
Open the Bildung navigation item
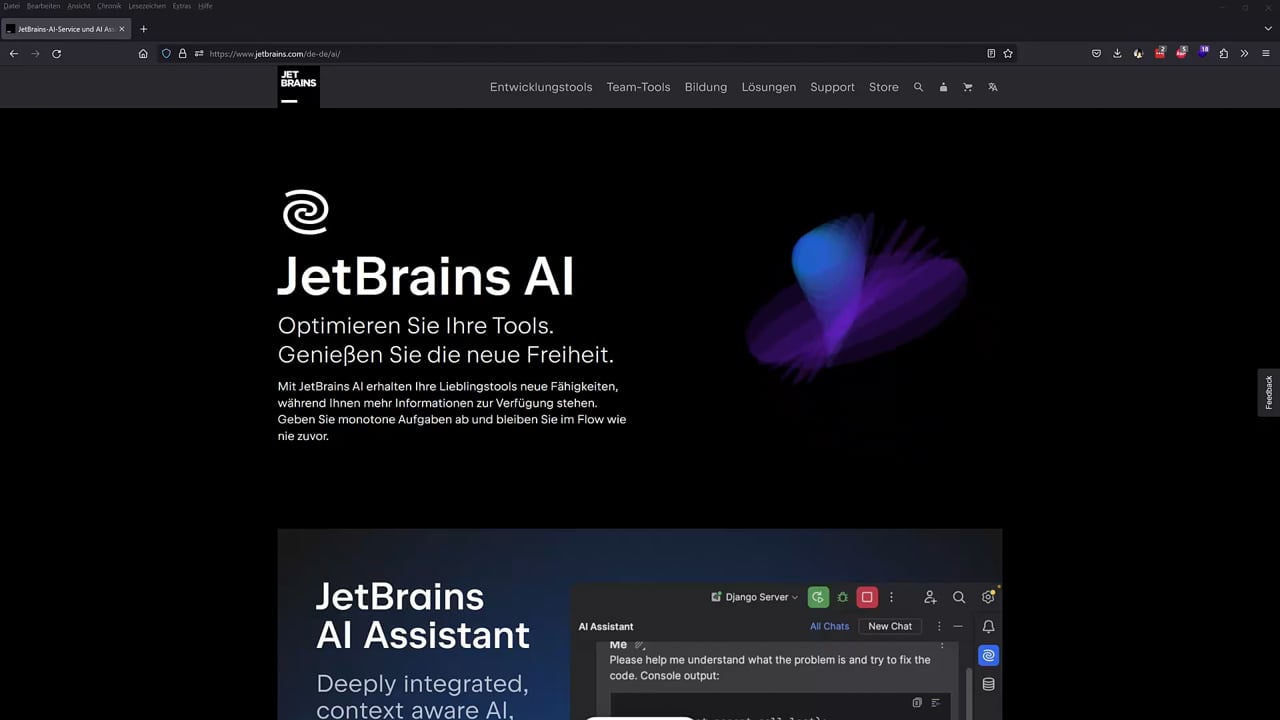pyautogui.click(x=706, y=87)
